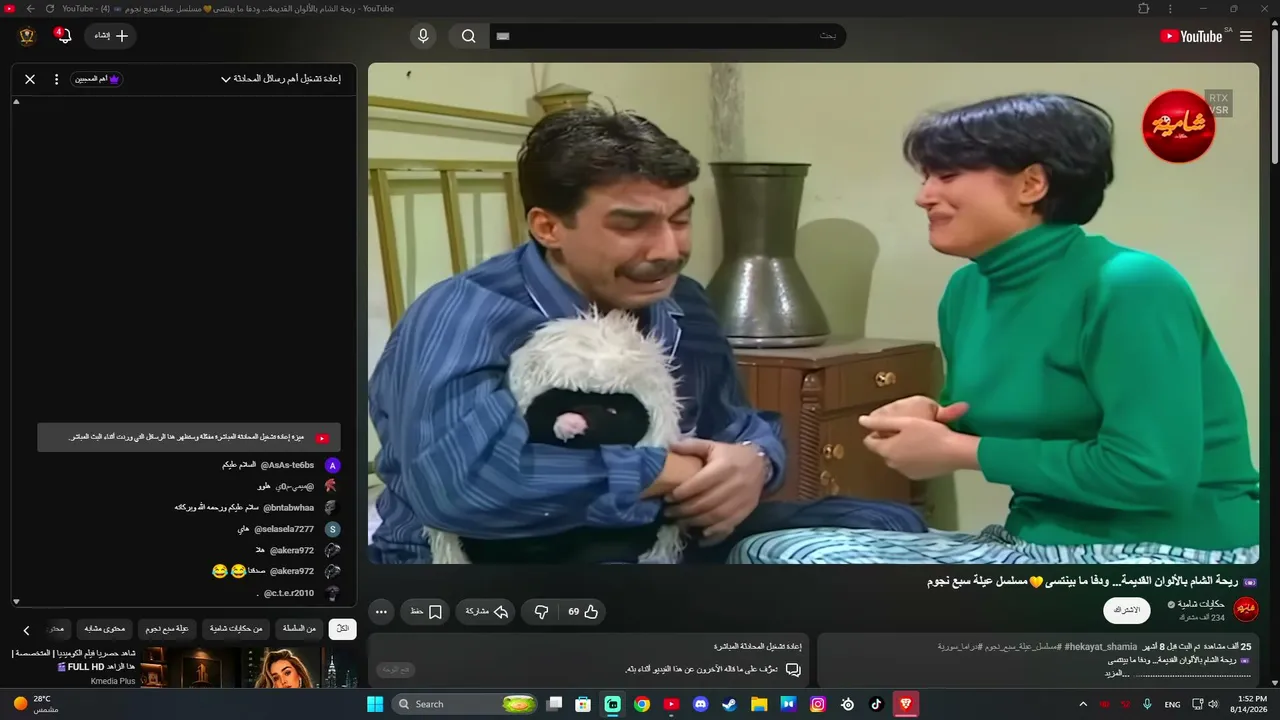Expand the description with المزيد
This screenshot has height=720, width=1280.
[1118, 673]
